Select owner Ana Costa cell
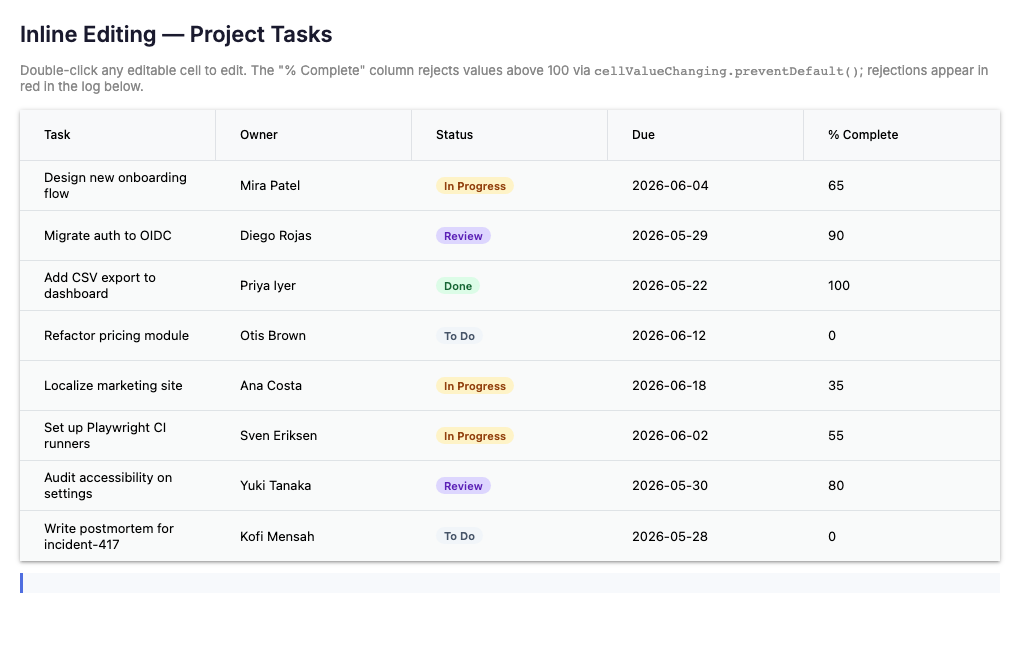Image resolution: width=1020 pixels, height=650 pixels. [314, 386]
